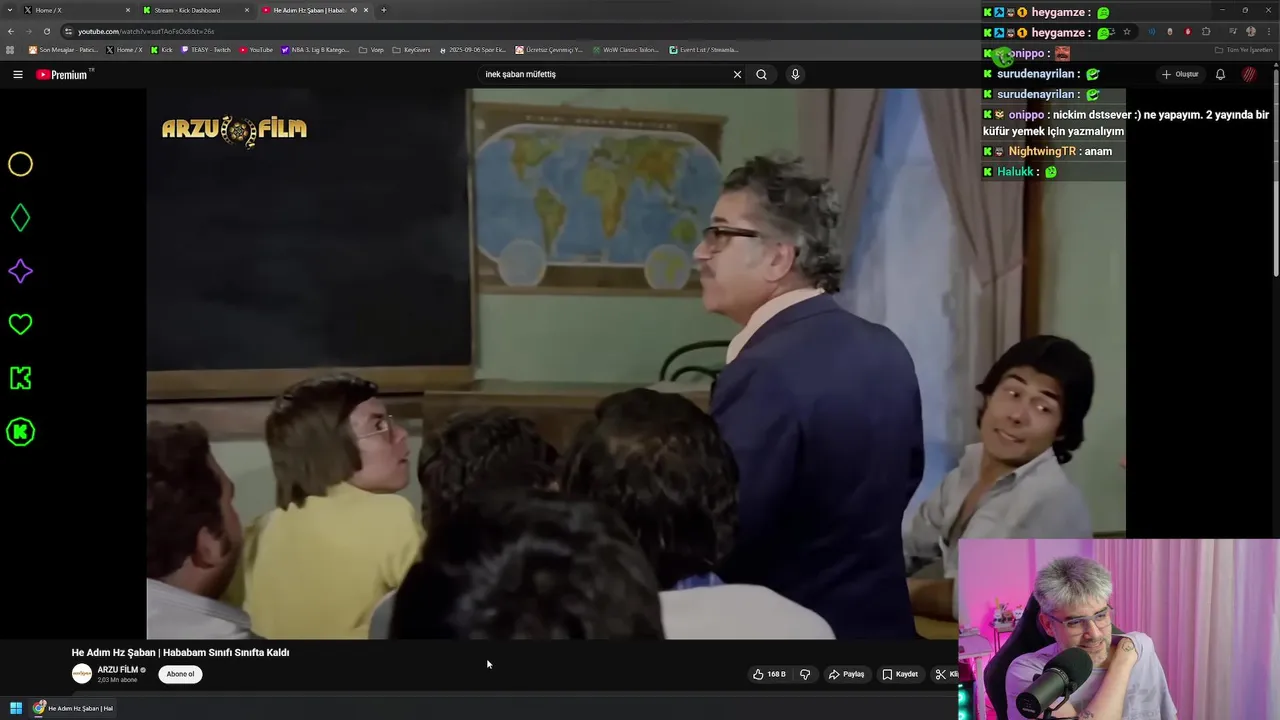Expand the Voep bookmark folder

point(371,50)
